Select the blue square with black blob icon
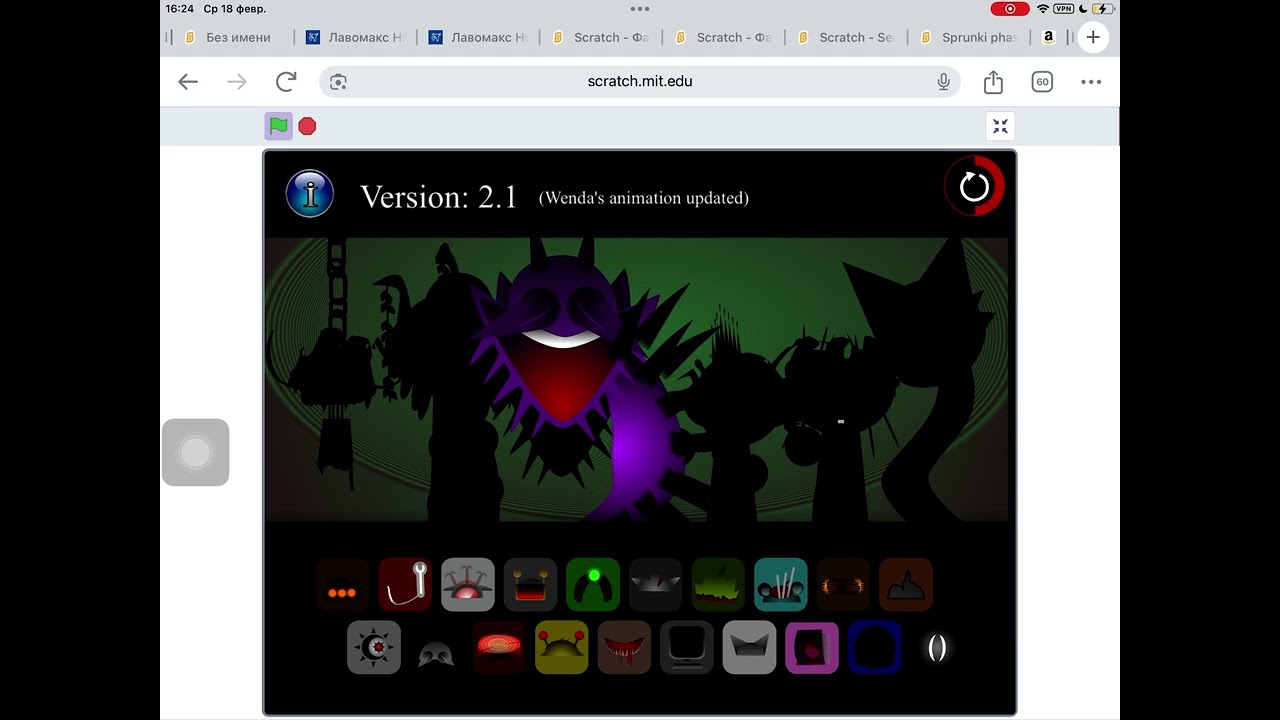 tap(875, 648)
